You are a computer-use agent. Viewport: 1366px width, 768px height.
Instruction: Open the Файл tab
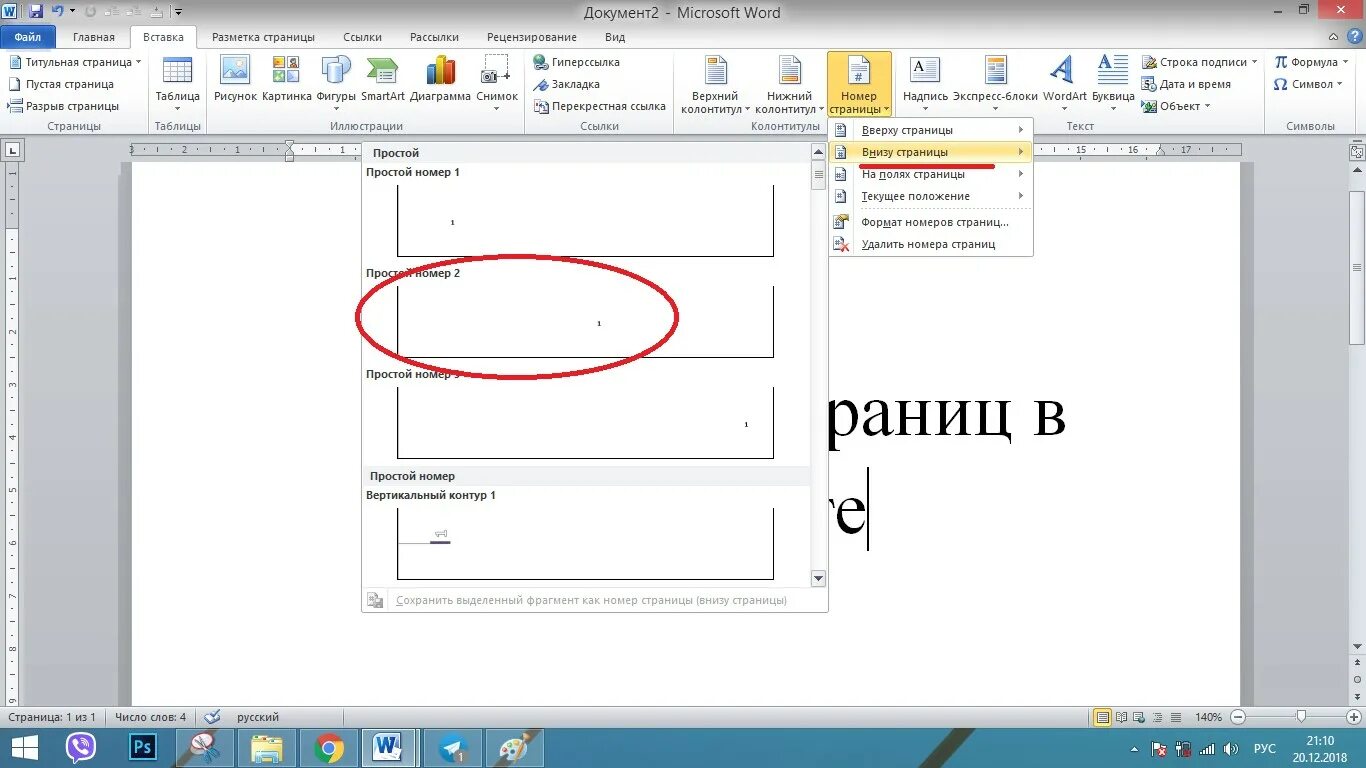[x=28, y=37]
